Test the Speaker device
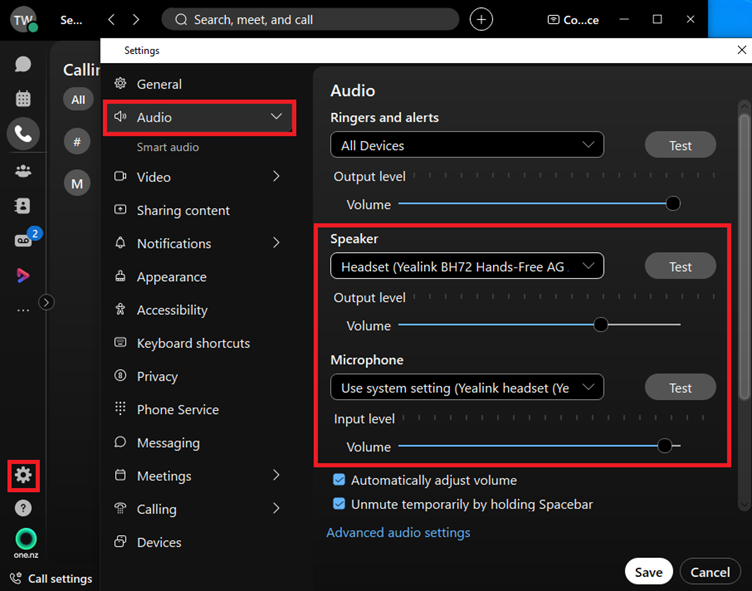The height and width of the screenshot is (591, 752). tap(680, 266)
